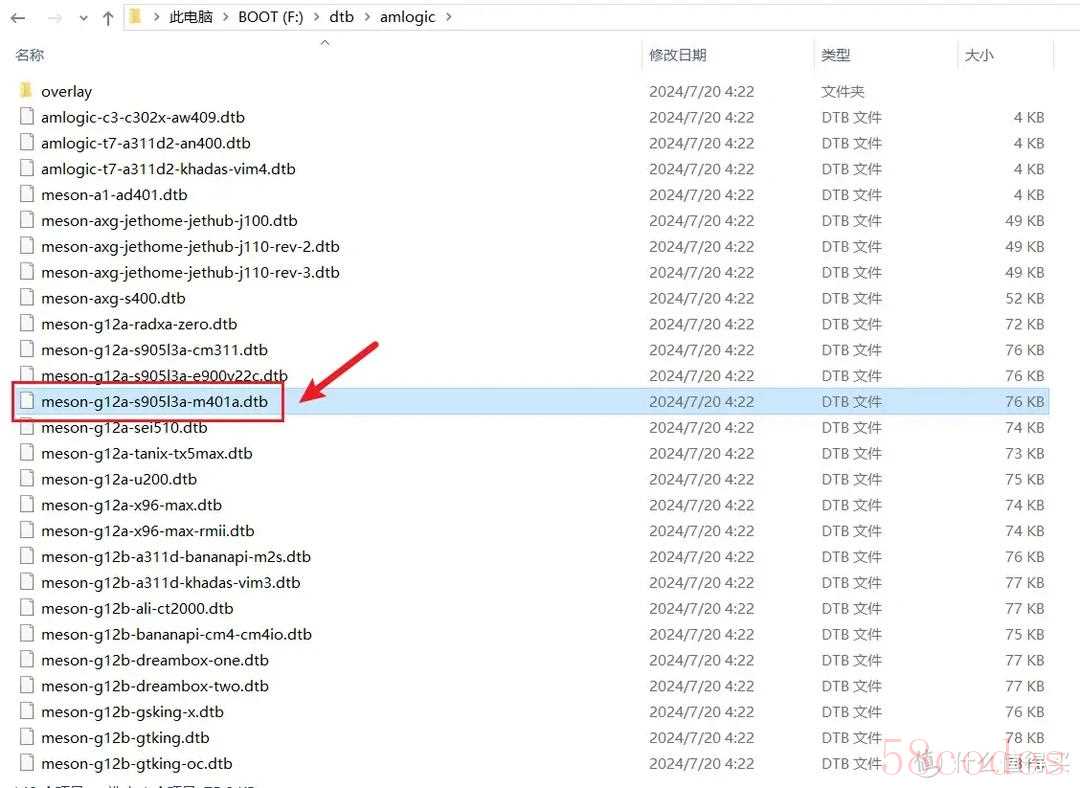Sort by 名称 column header
This screenshot has width=1080, height=788.
tap(30, 55)
